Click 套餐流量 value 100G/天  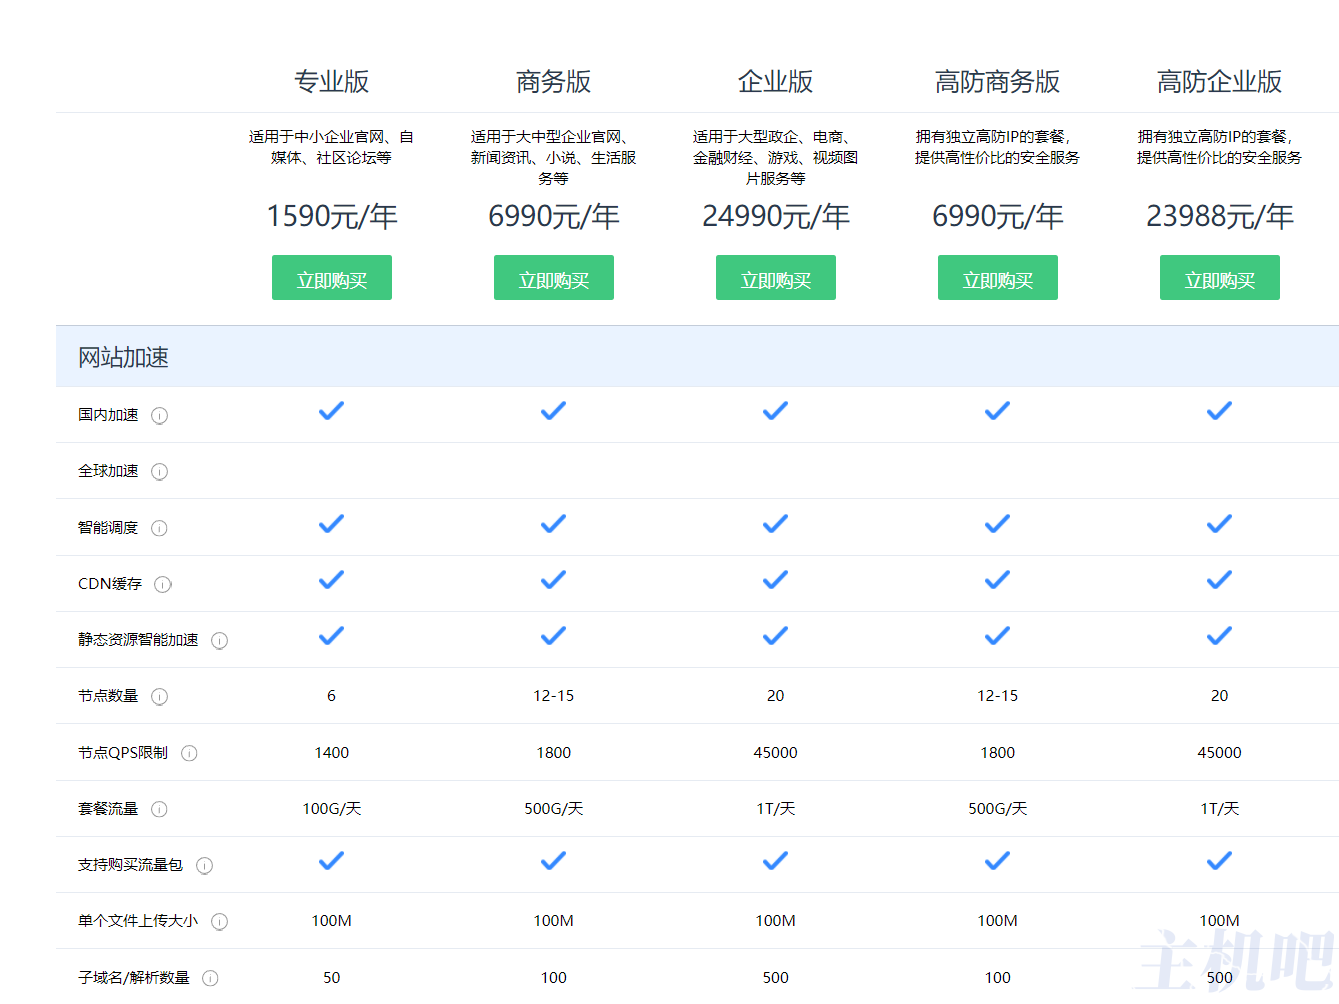[332, 809]
